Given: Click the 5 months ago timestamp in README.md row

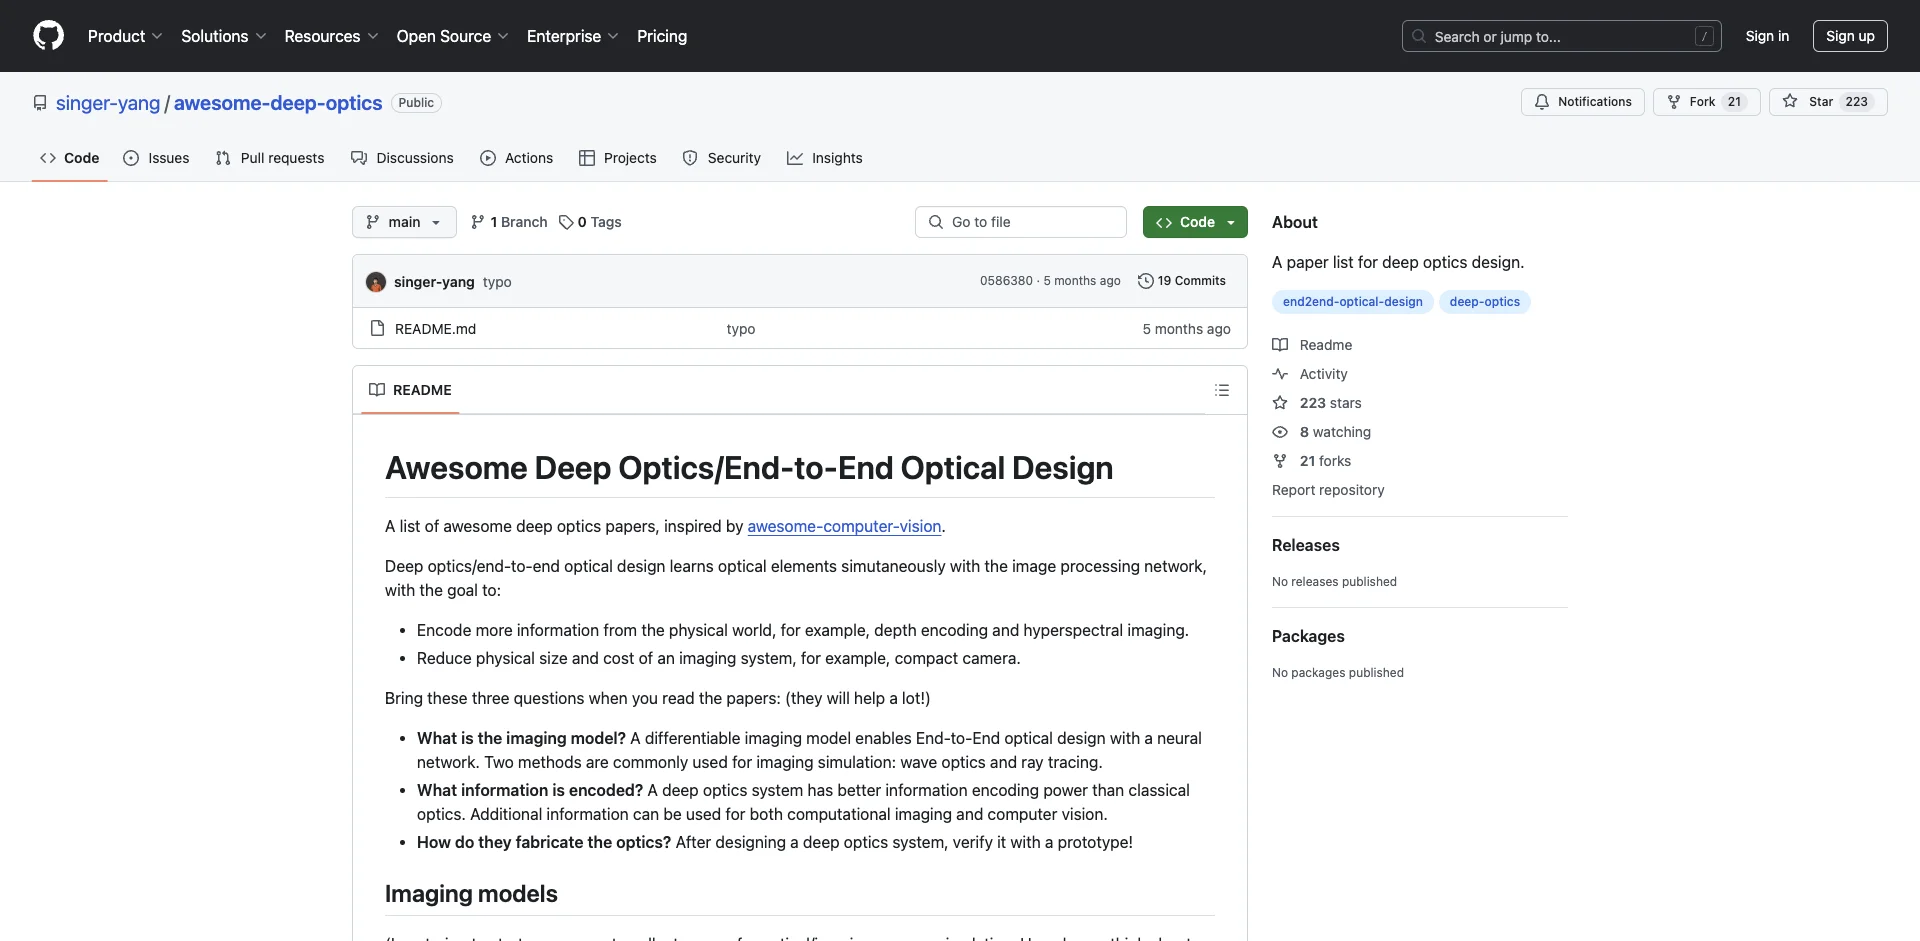Looking at the screenshot, I should tap(1186, 329).
